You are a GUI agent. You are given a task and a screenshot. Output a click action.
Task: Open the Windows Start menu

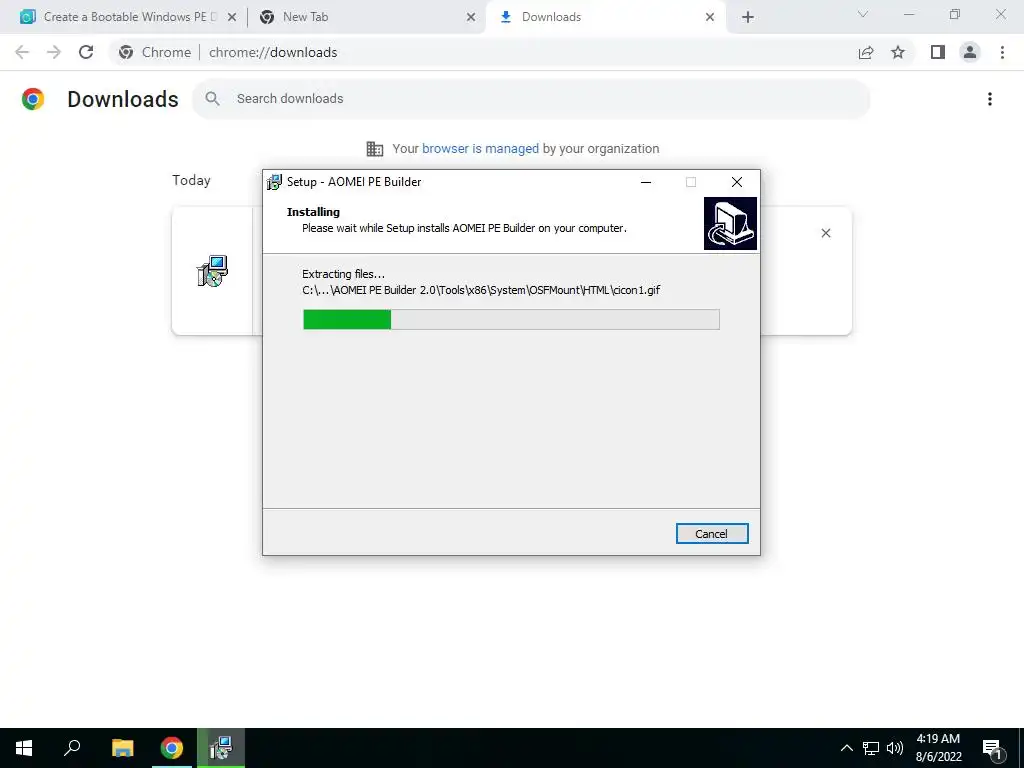click(24, 748)
